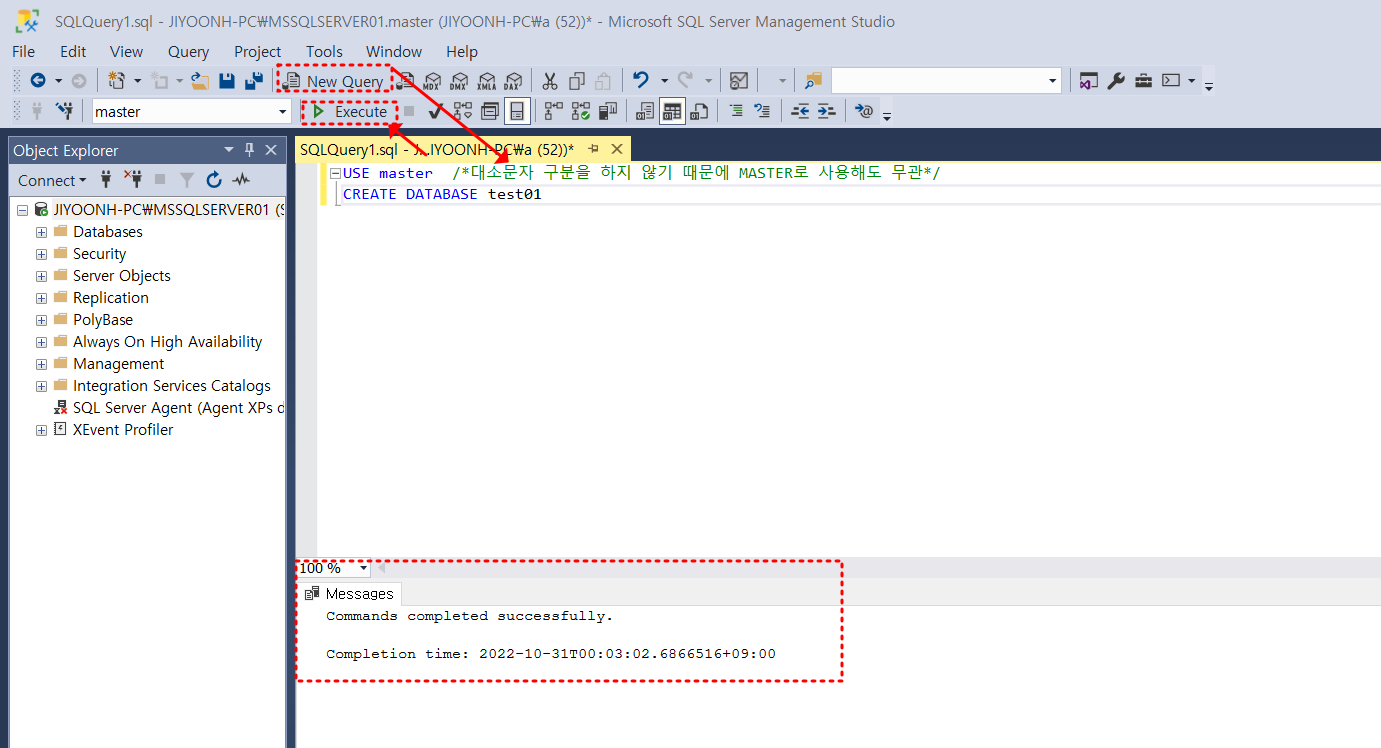This screenshot has width=1381, height=748.
Task: Toggle Include Client Statistics icon
Action: 607,111
